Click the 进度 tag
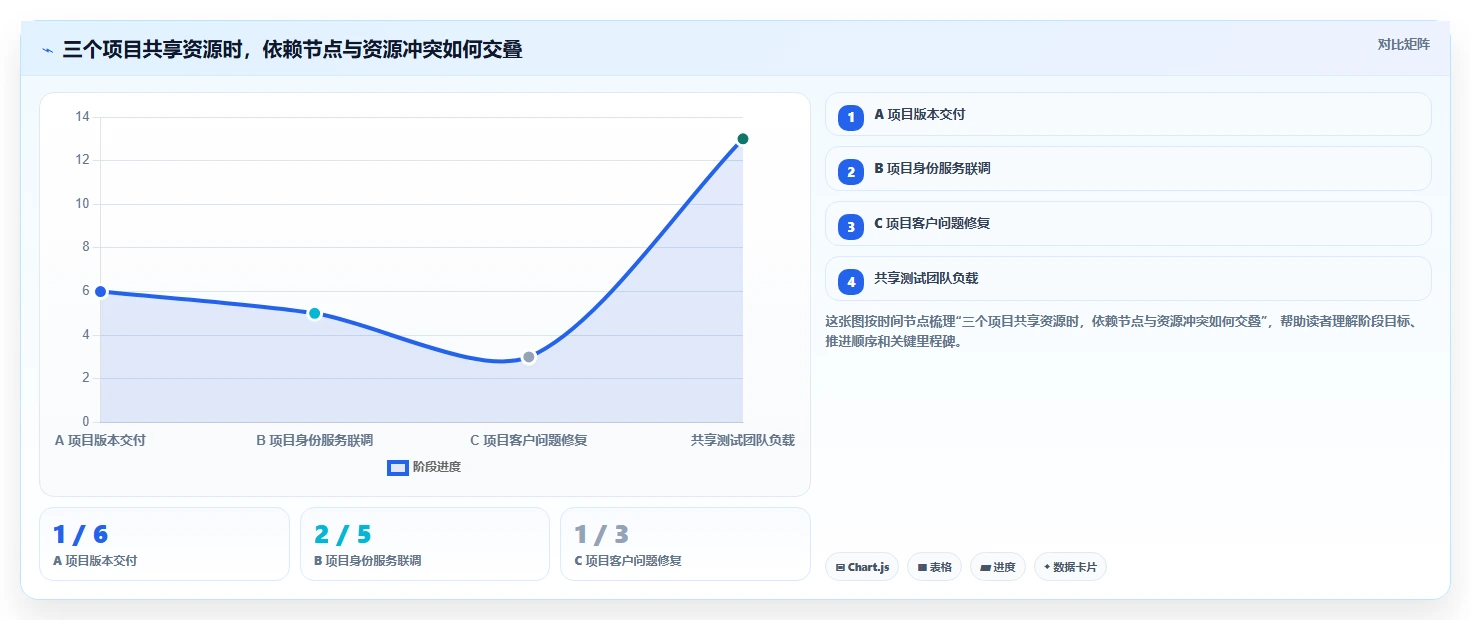This screenshot has width=1471, height=620. (998, 567)
